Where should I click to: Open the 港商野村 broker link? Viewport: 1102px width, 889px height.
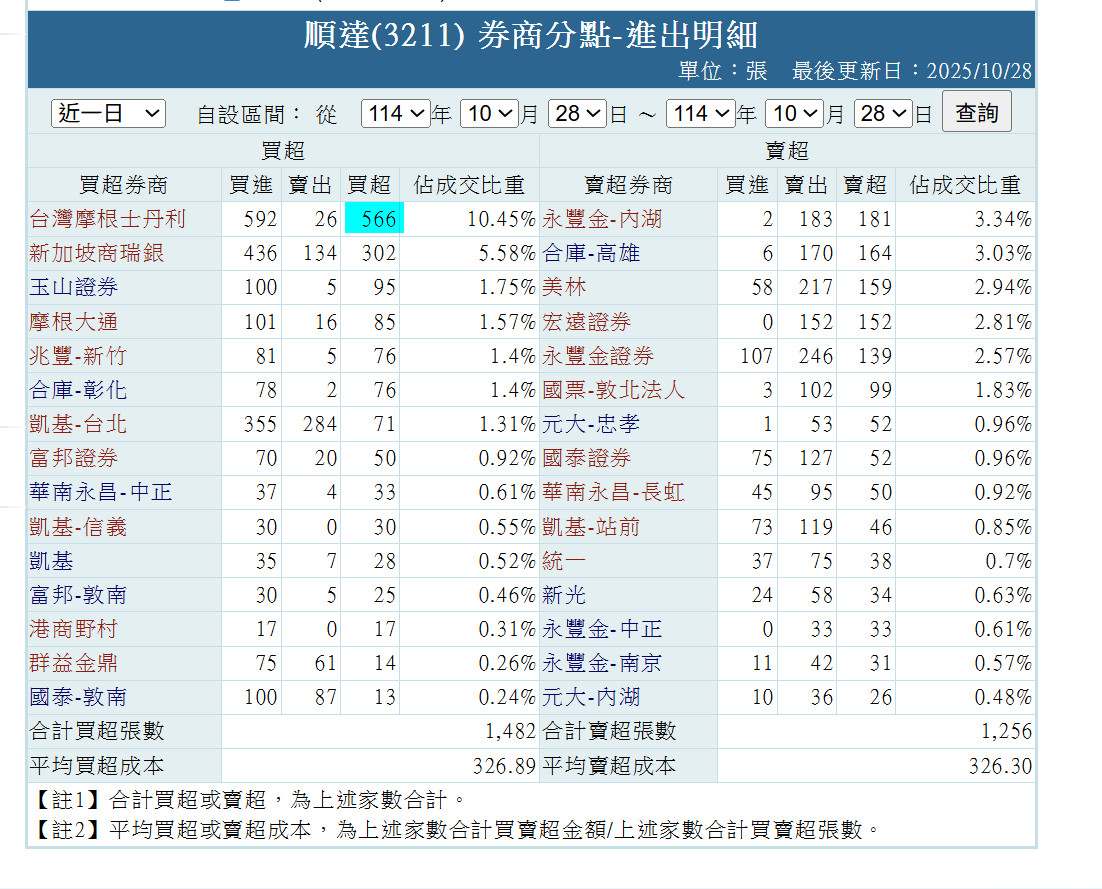click(74, 629)
